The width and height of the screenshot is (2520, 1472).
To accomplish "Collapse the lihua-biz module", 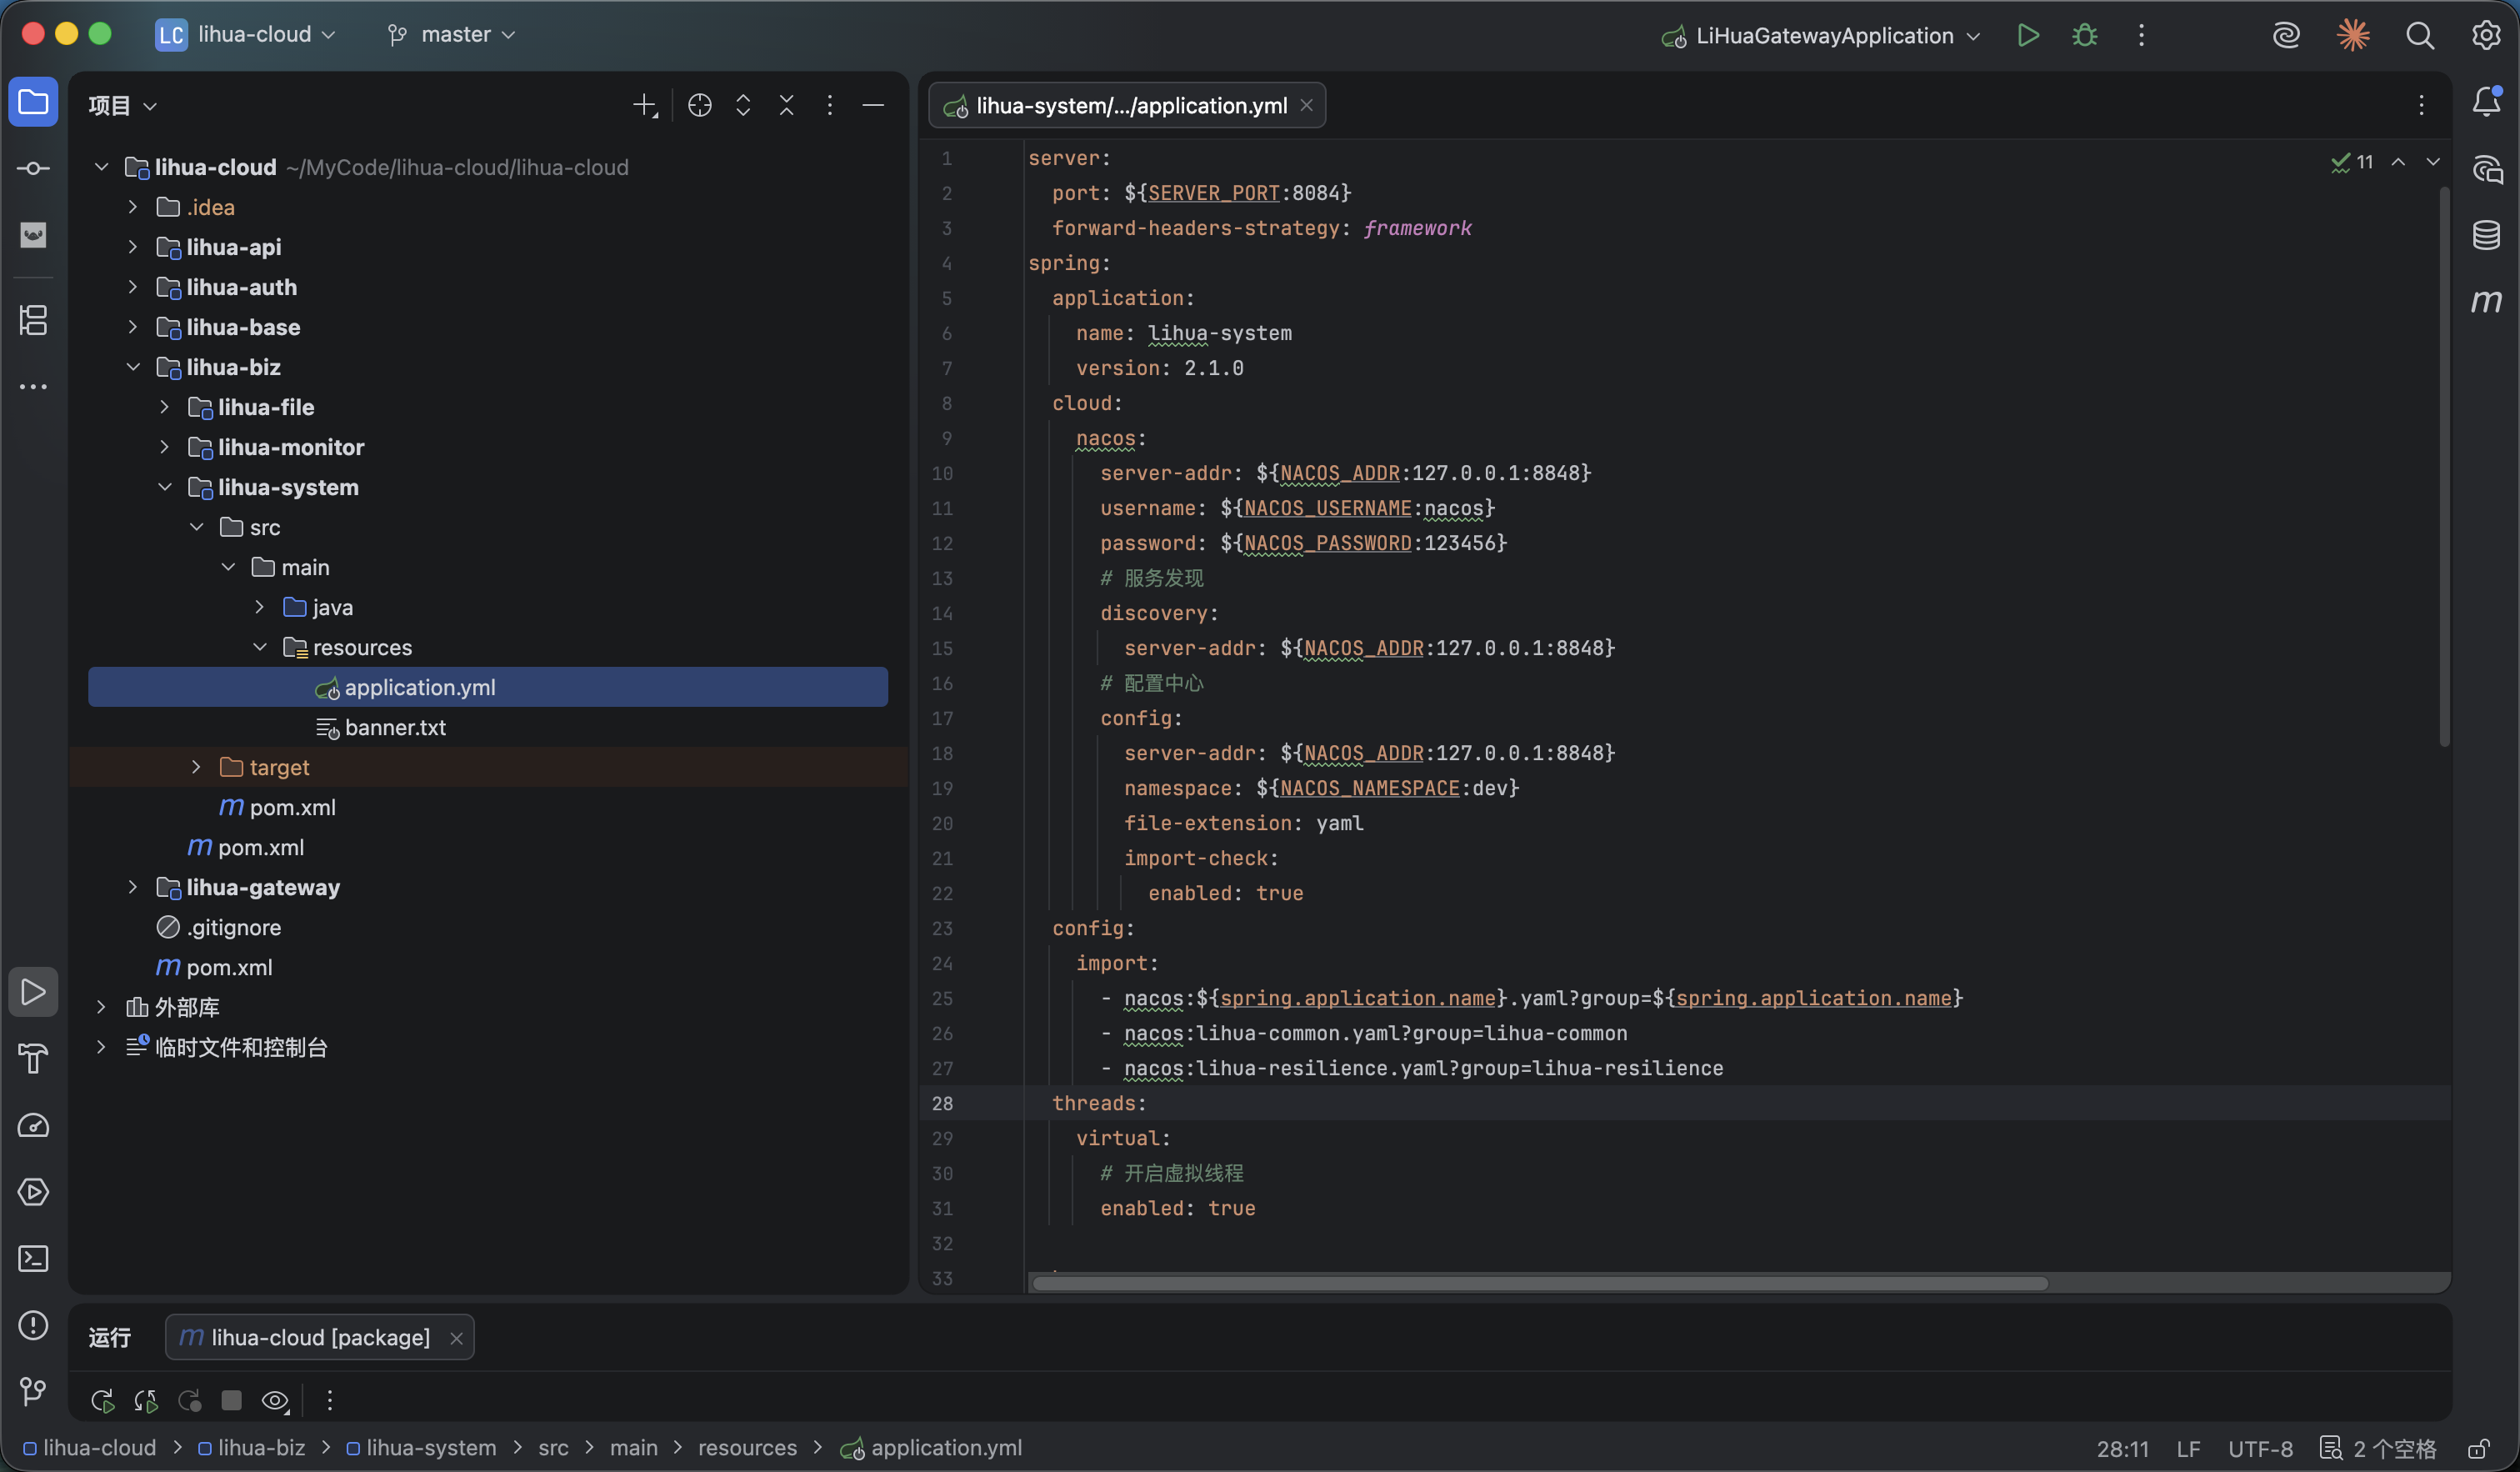I will click(x=133, y=367).
